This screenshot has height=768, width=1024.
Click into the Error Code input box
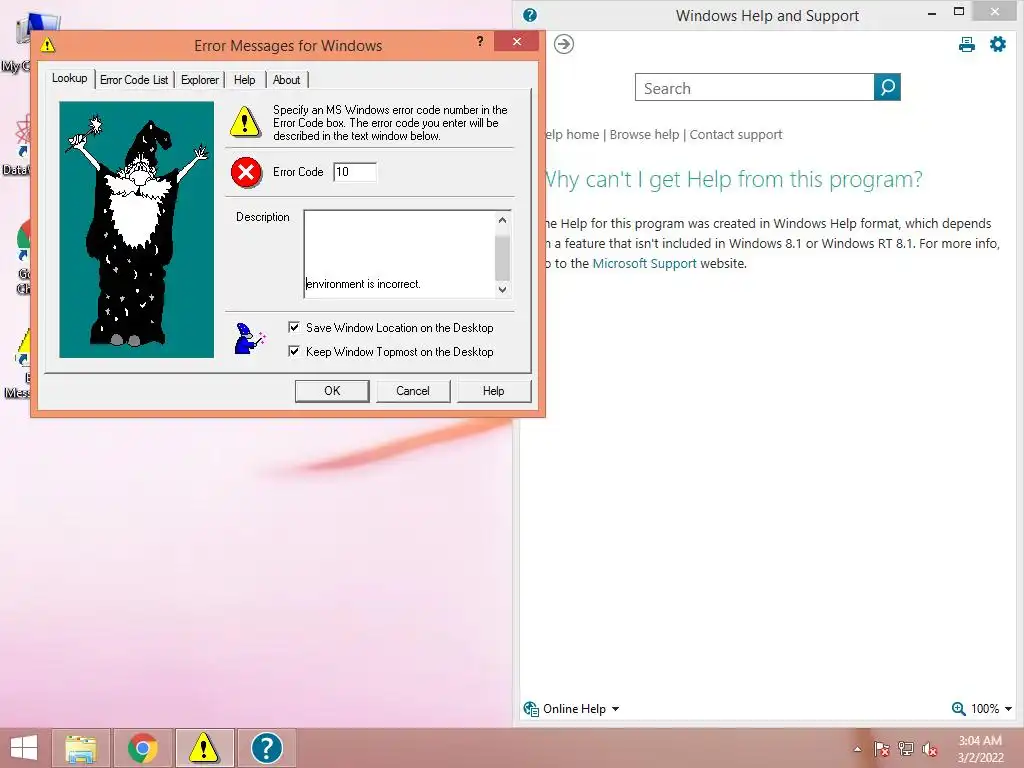coord(355,172)
